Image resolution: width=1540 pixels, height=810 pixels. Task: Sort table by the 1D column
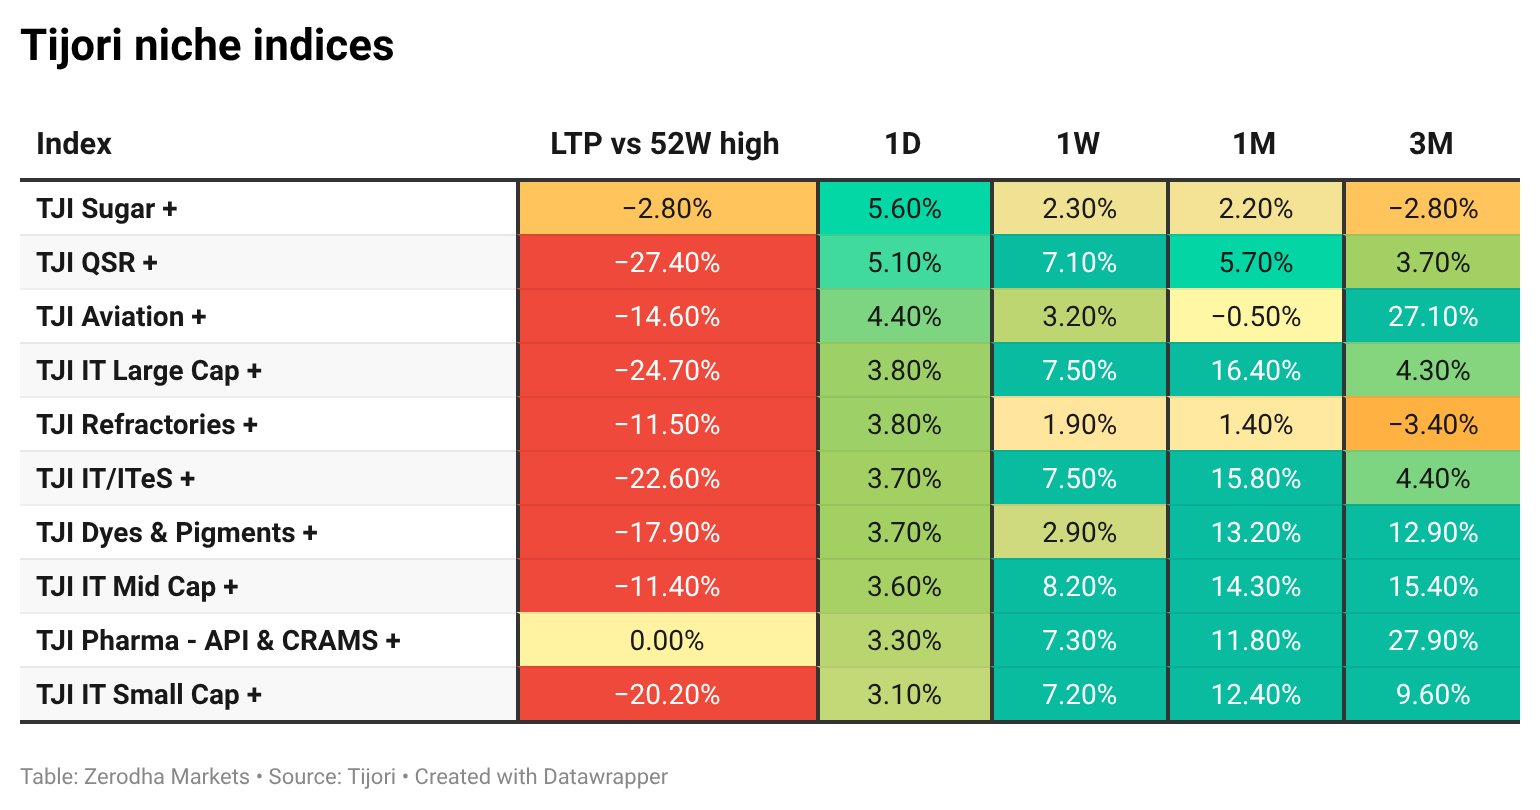[x=903, y=144]
